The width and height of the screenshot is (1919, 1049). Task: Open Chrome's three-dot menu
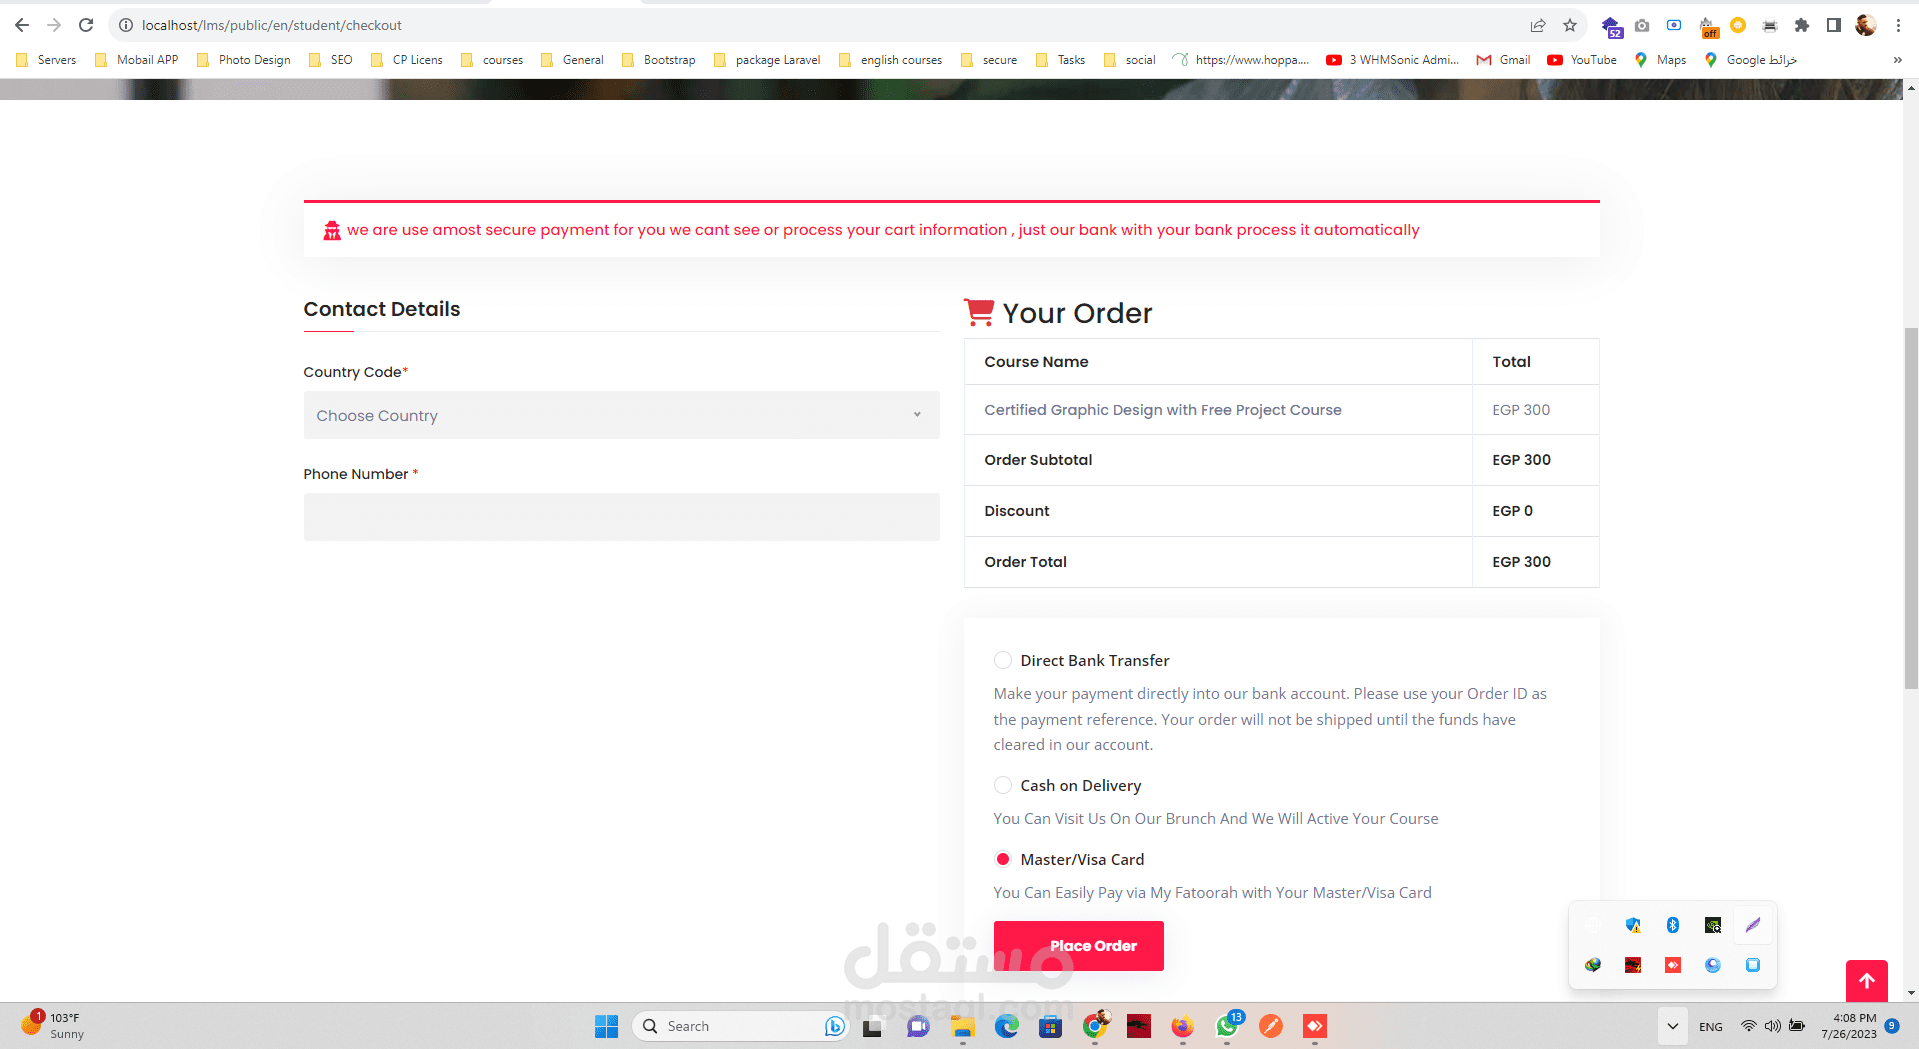(x=1898, y=25)
